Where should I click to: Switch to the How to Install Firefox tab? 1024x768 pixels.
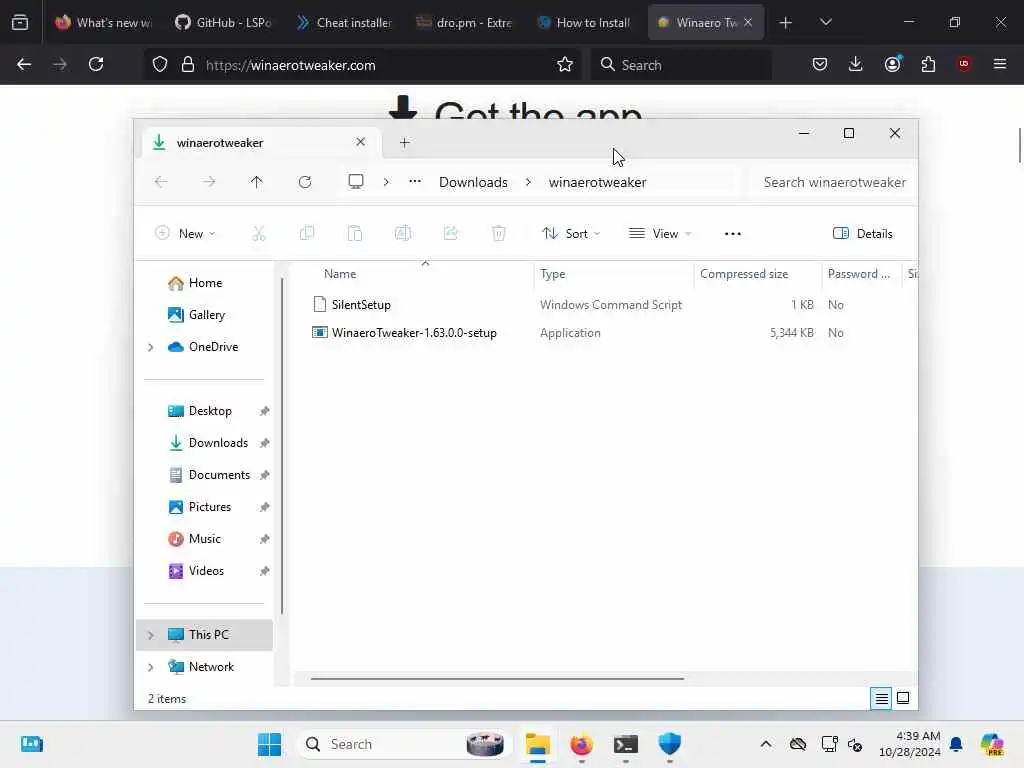[584, 22]
